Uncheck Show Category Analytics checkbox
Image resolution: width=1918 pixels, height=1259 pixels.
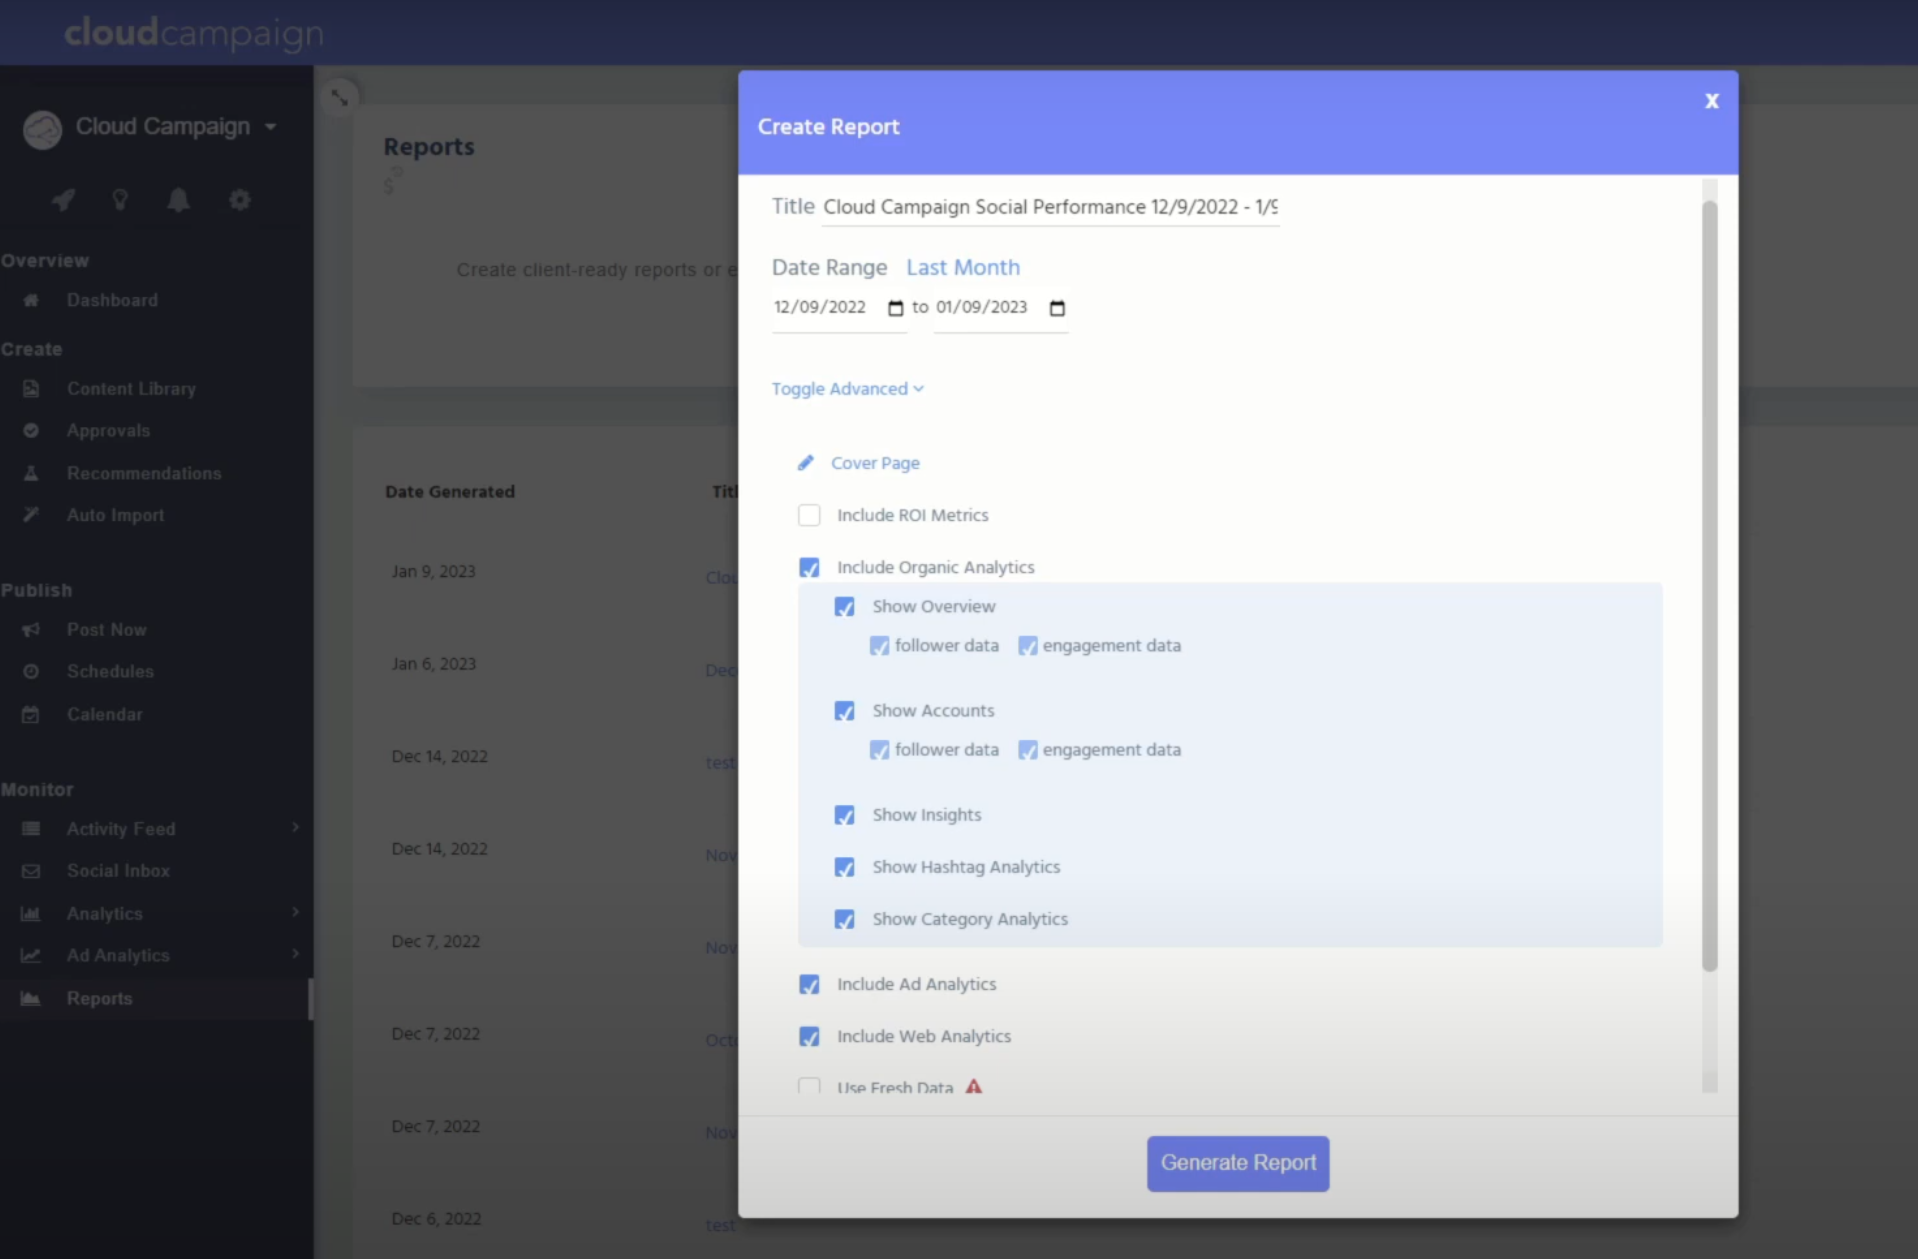pos(844,919)
